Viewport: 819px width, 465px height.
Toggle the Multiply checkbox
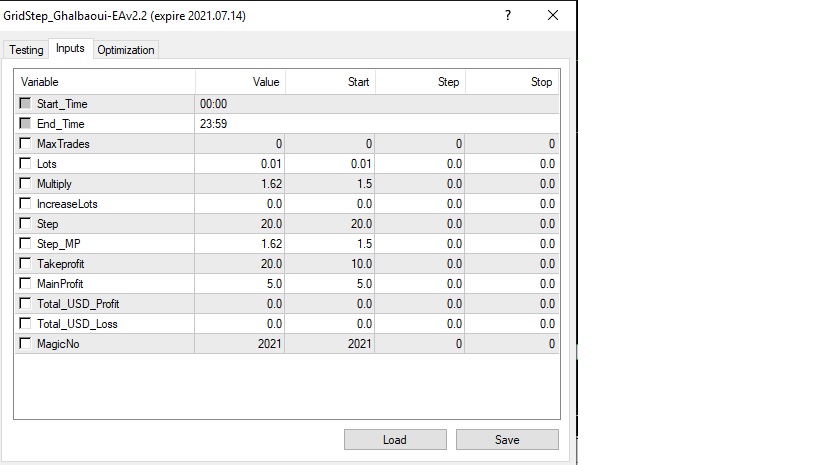[x=25, y=184]
